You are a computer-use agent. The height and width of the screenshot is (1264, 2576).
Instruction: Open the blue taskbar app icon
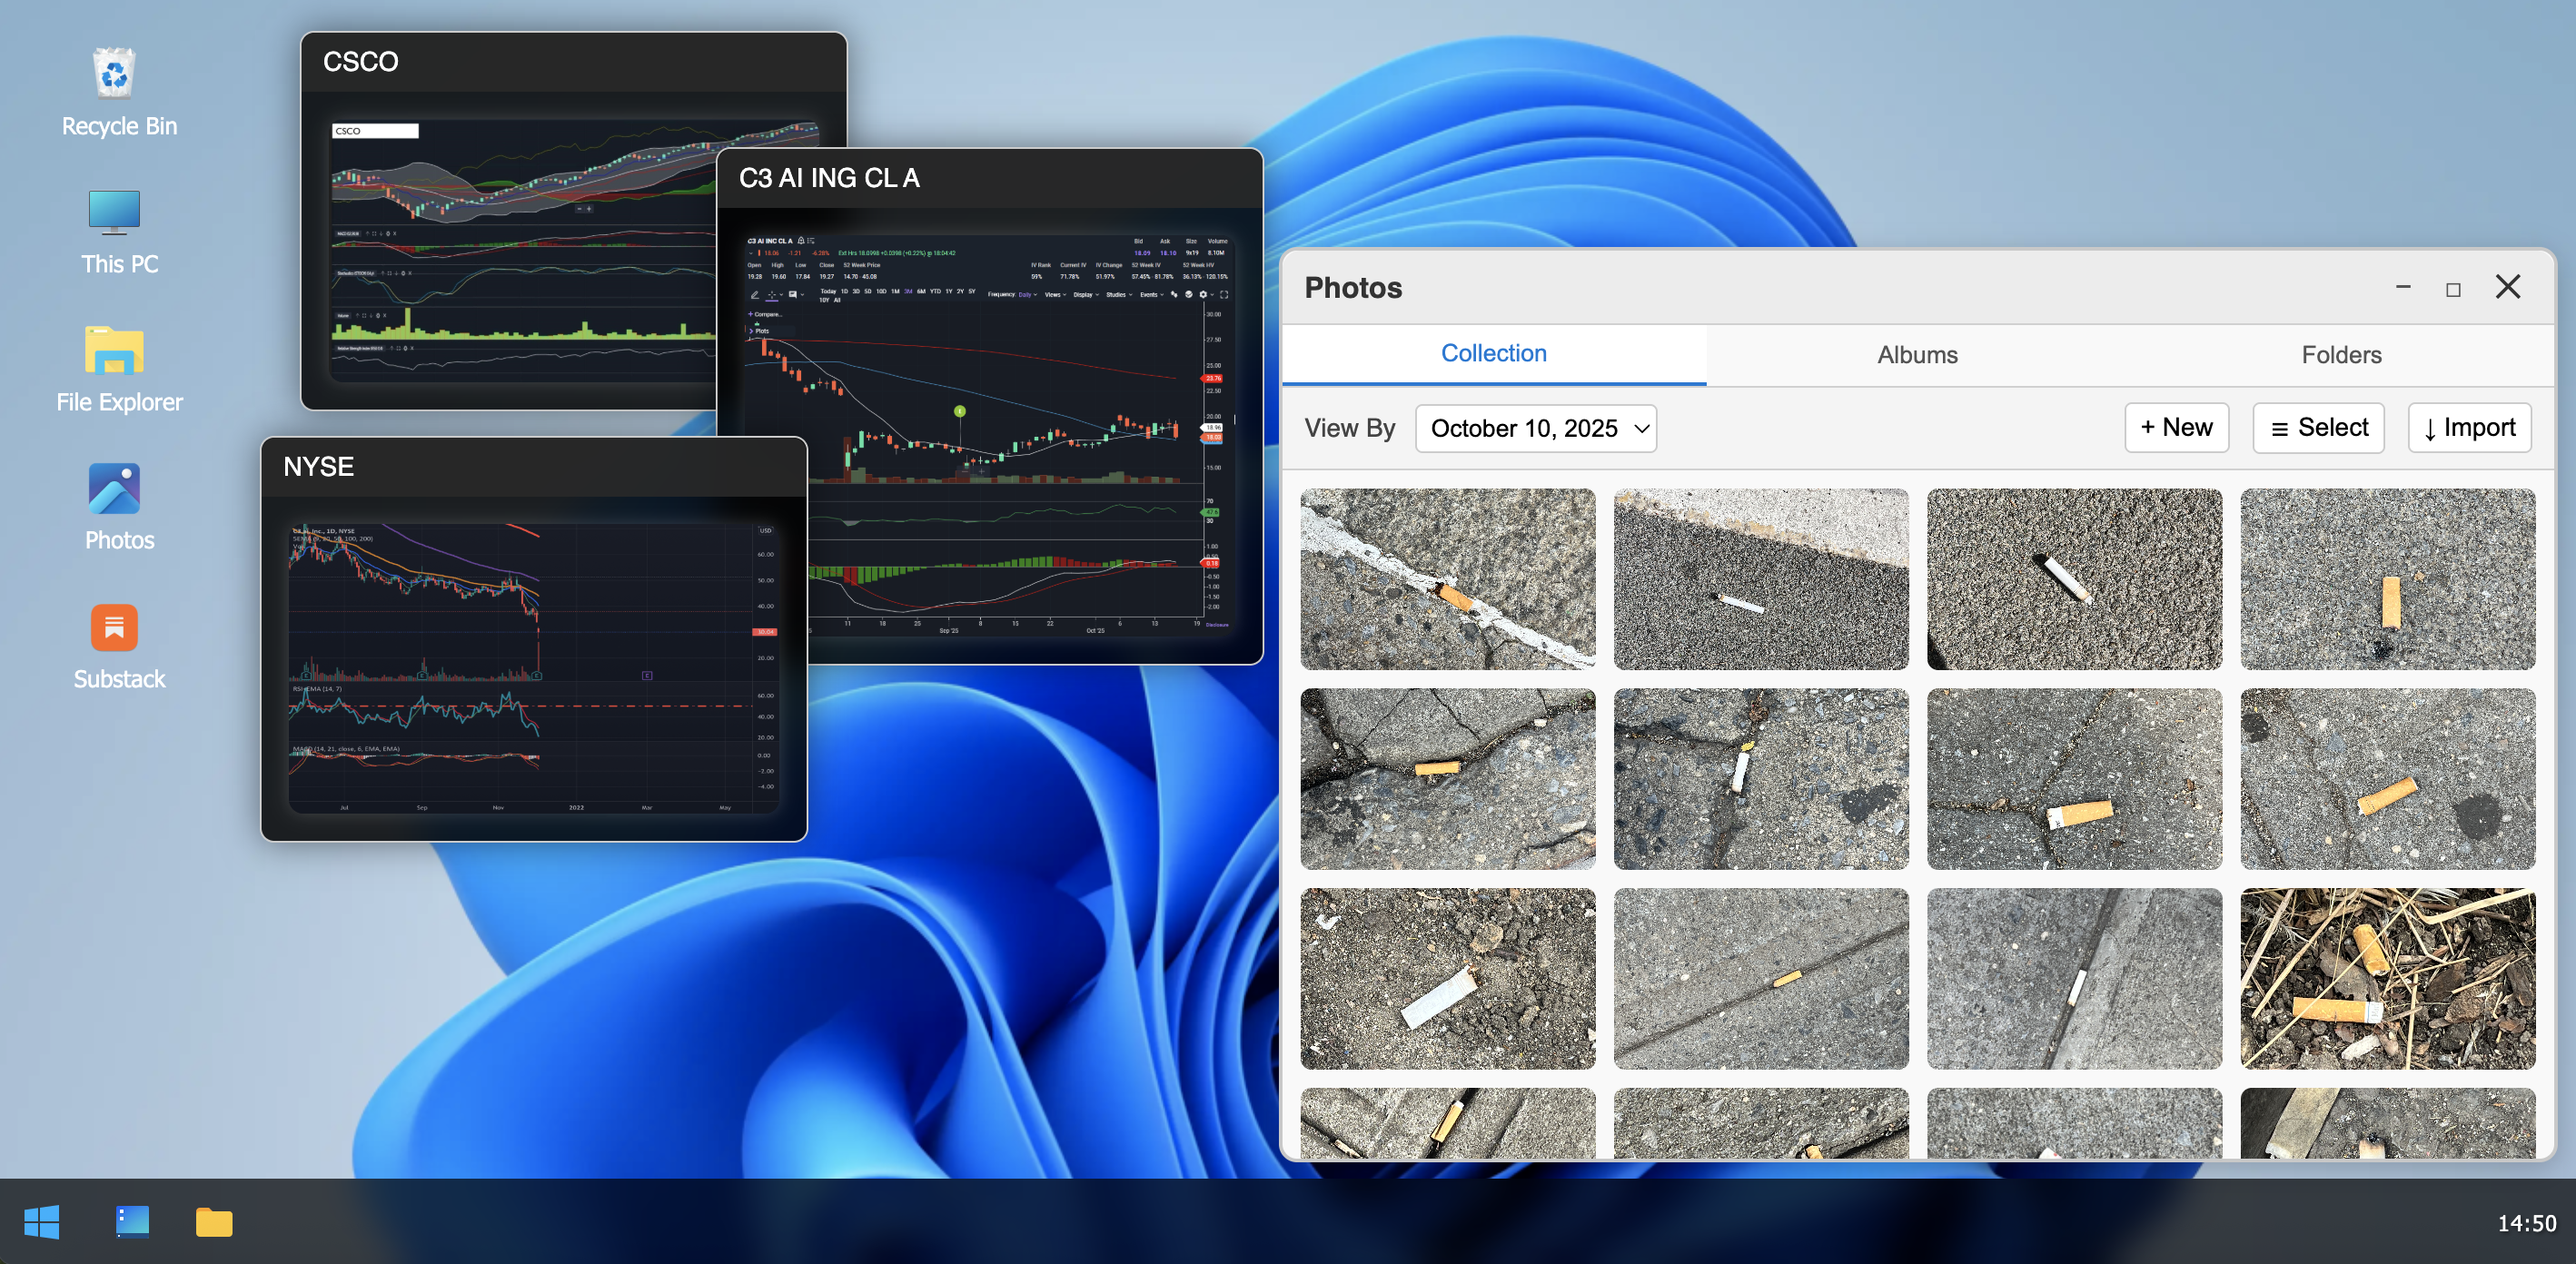132,1221
